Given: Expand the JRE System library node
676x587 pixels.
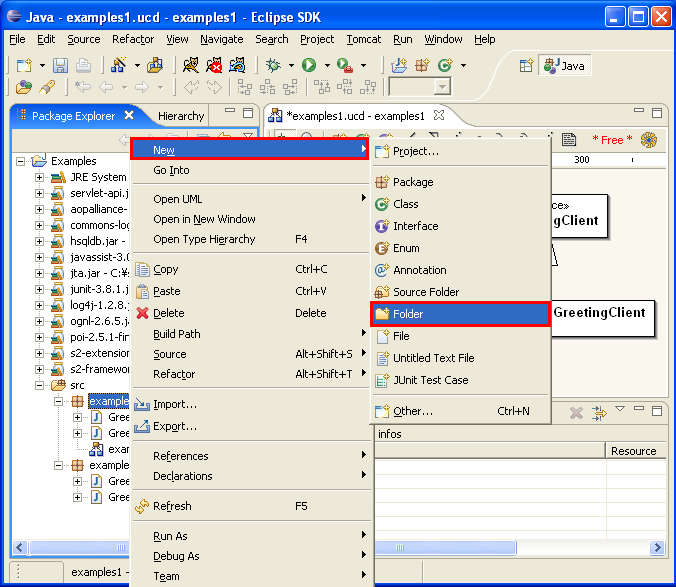Looking at the screenshot, I should pos(40,177).
